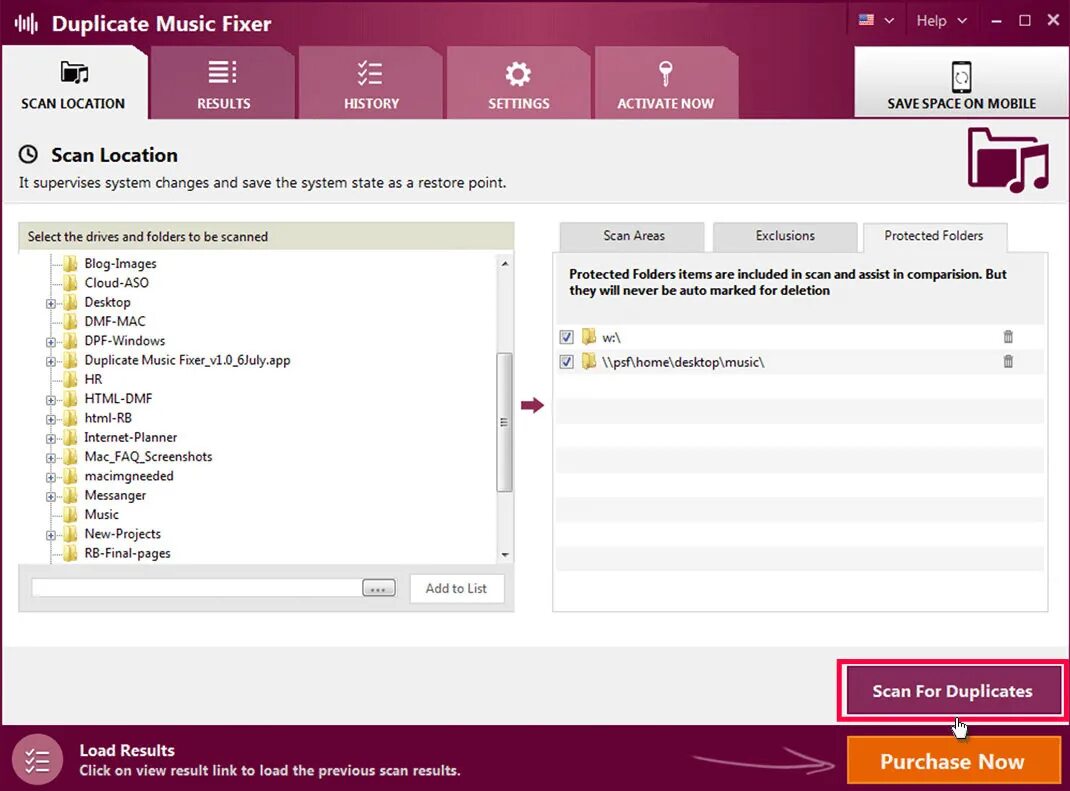1070x791 pixels.
Task: Select the HR folder
Action: [93, 379]
